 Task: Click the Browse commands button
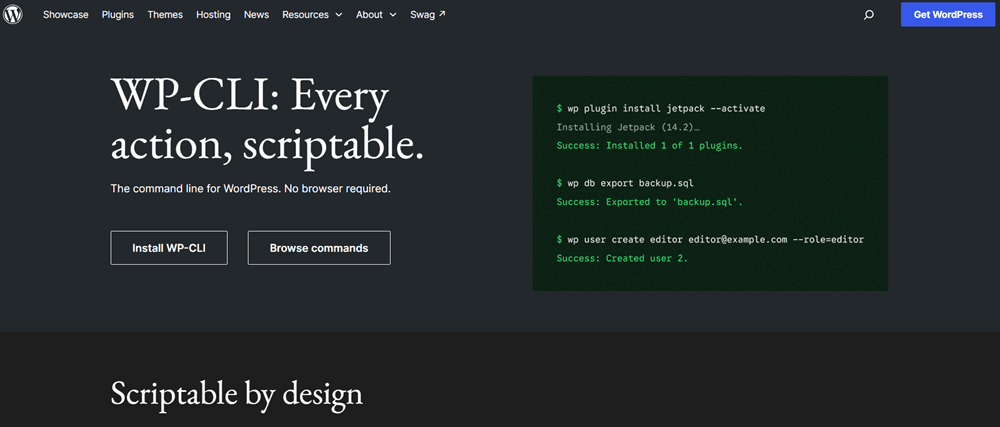tap(319, 248)
